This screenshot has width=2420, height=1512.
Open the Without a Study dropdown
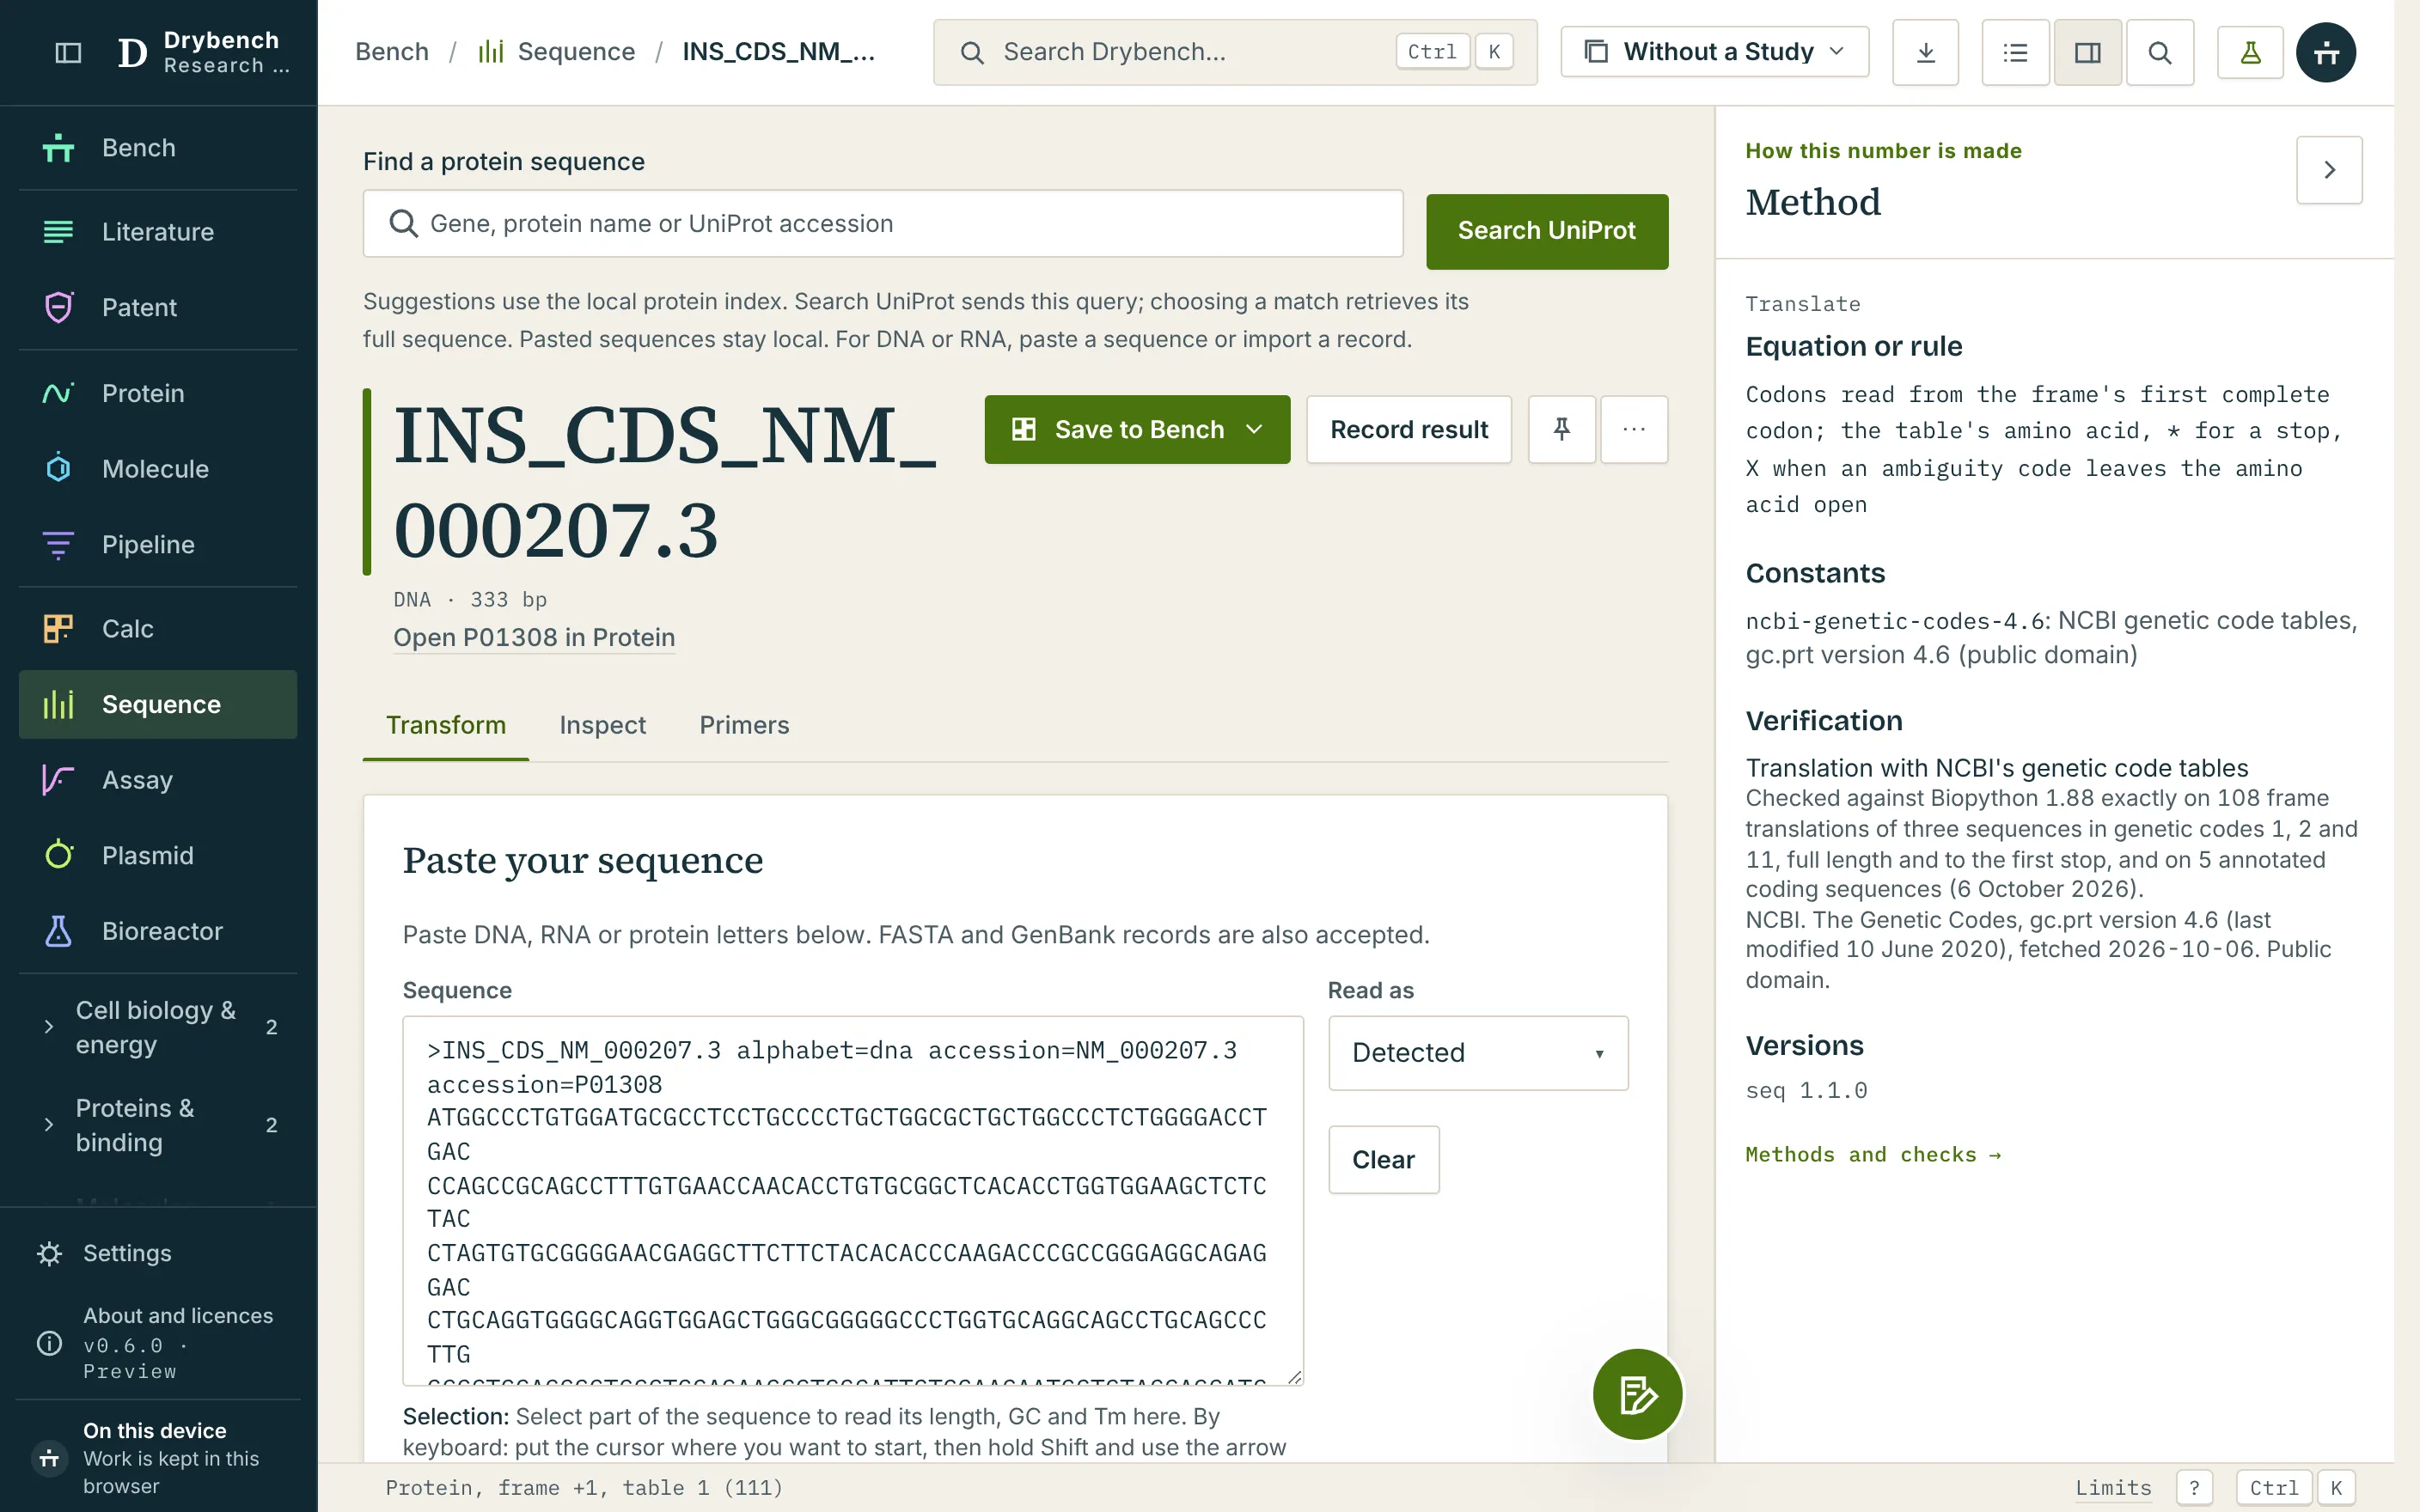(1714, 52)
